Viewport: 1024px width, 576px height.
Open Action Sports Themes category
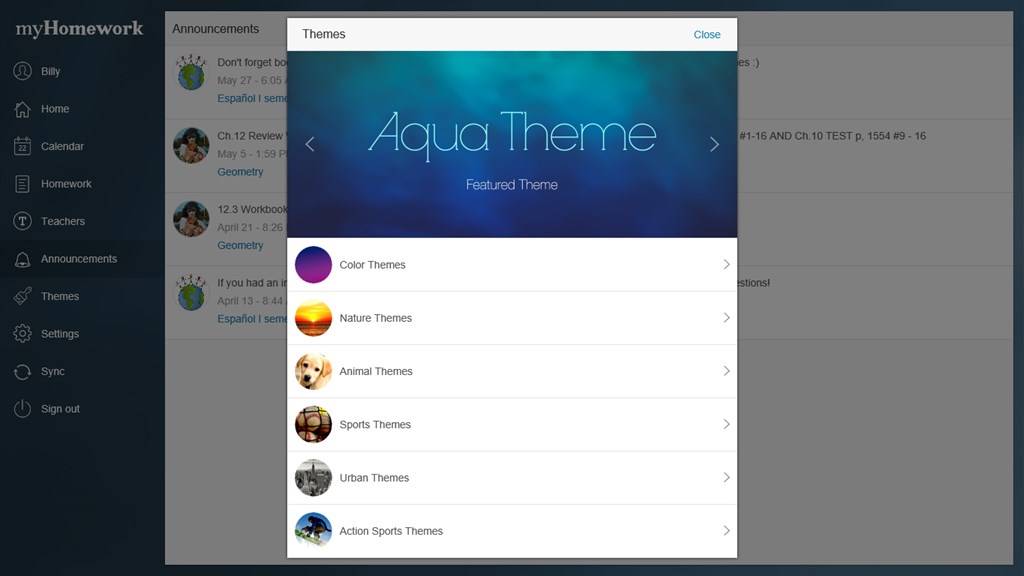click(x=512, y=531)
